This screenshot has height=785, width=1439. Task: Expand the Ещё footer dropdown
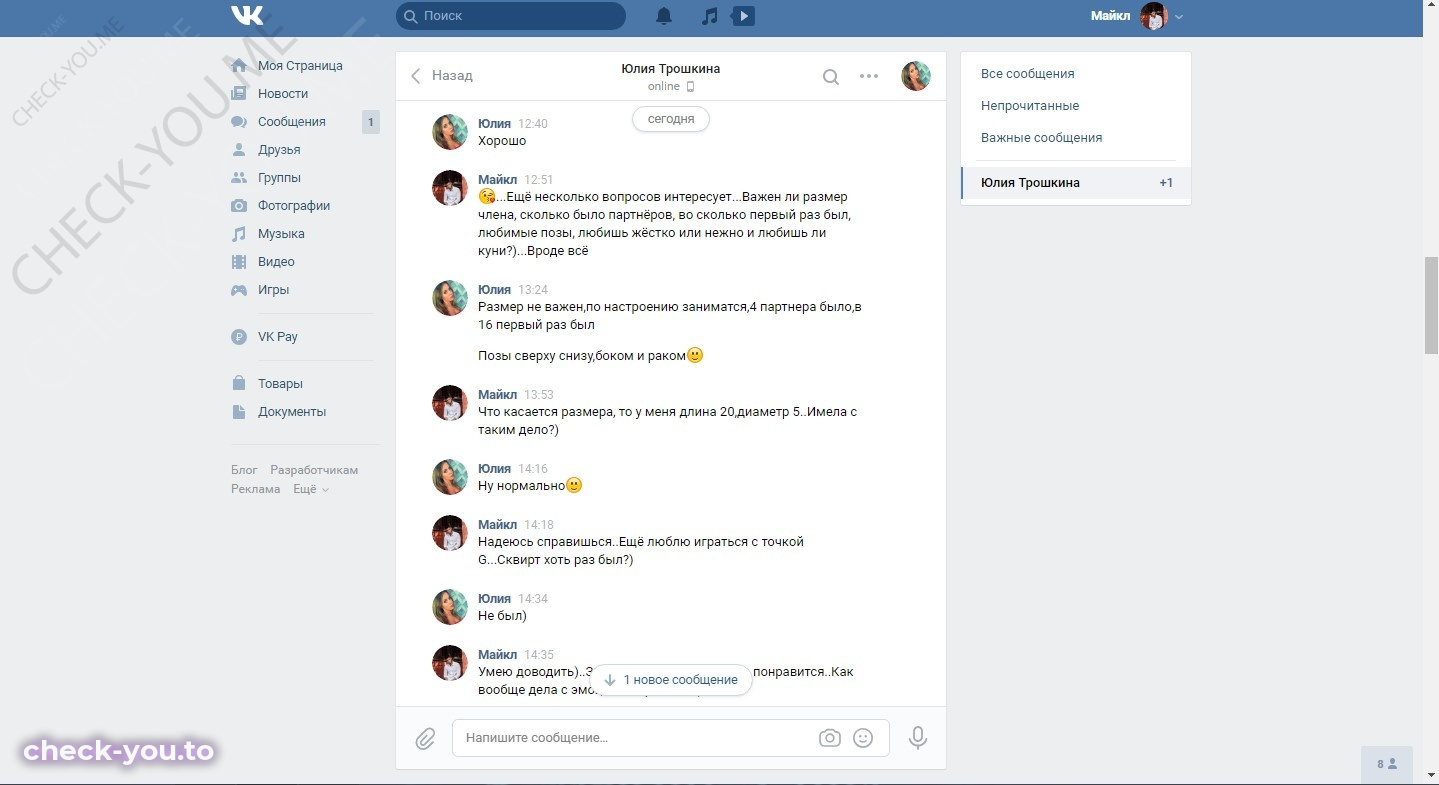(x=310, y=489)
